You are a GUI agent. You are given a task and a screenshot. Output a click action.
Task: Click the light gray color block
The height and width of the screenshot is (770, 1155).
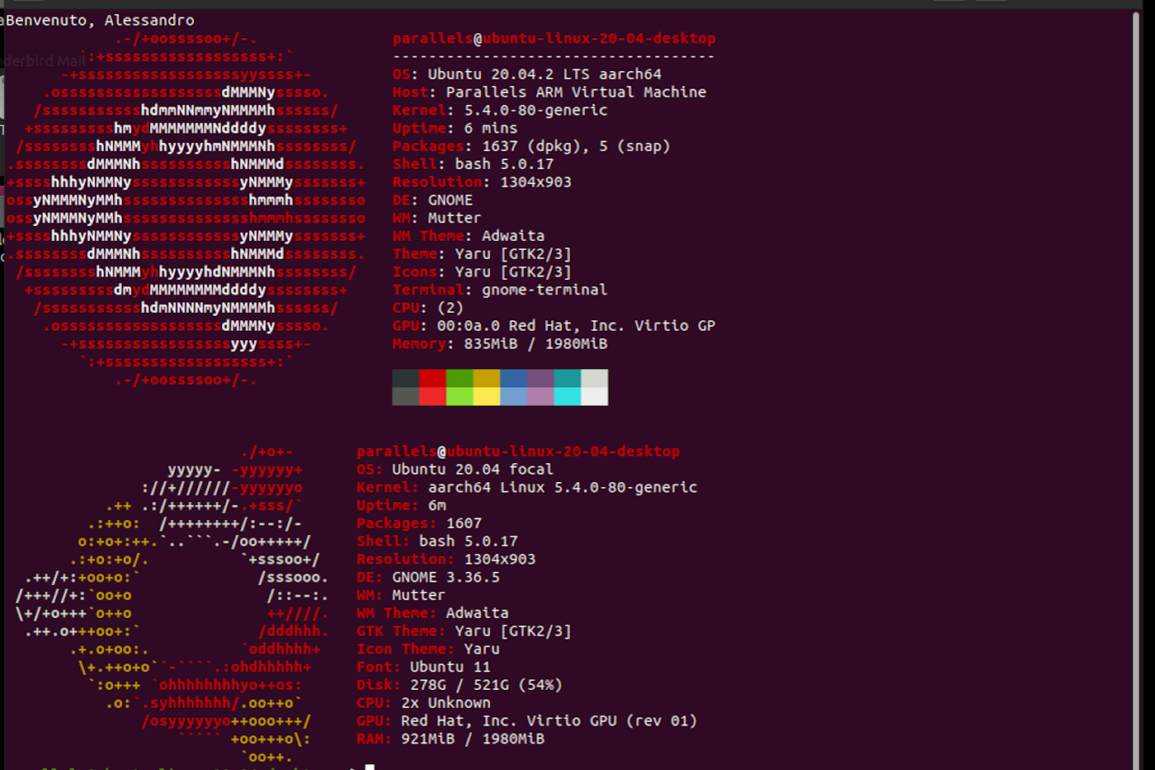[594, 378]
